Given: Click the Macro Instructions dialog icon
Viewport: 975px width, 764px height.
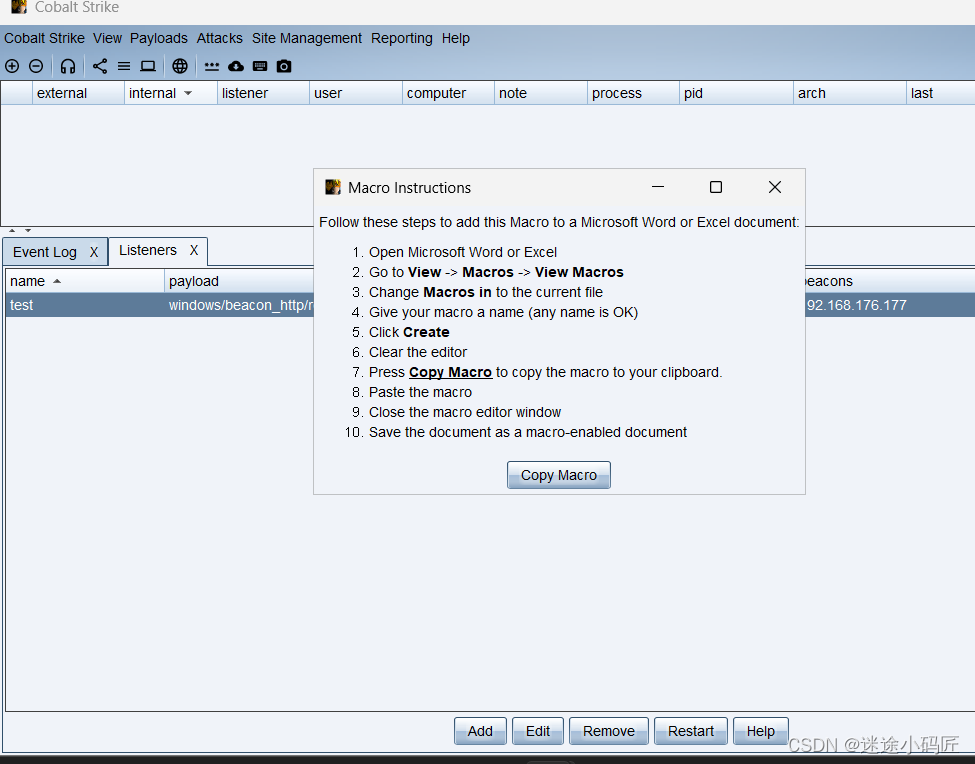Looking at the screenshot, I should coord(333,187).
